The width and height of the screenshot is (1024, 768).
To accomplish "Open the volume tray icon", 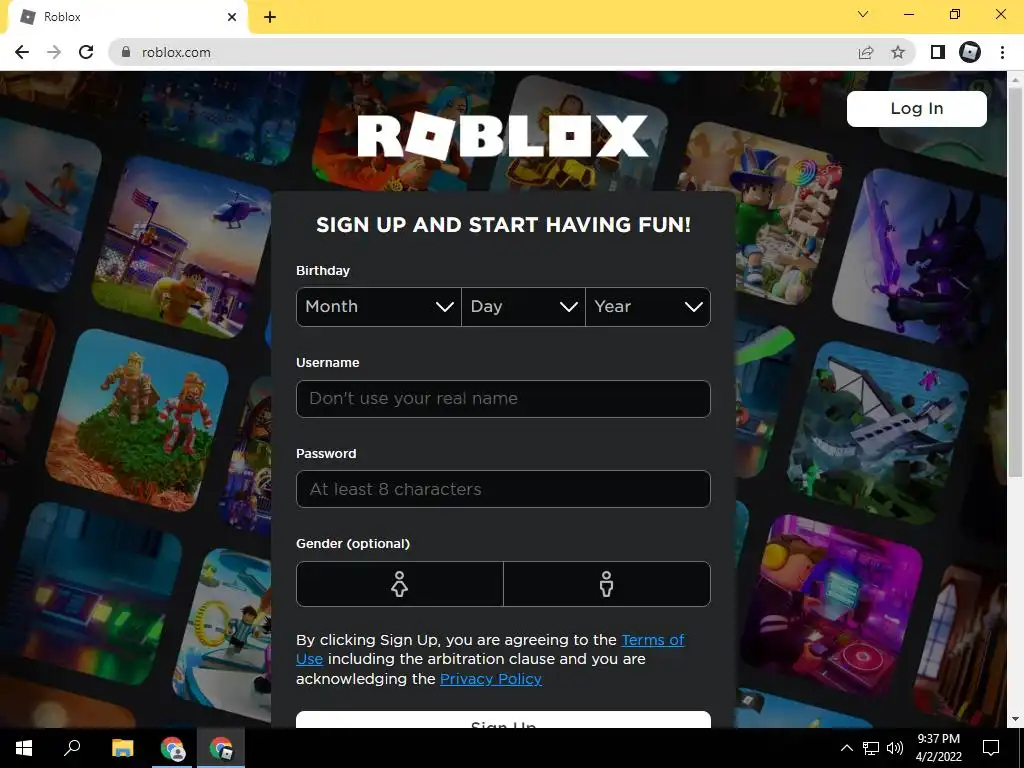I will point(895,748).
